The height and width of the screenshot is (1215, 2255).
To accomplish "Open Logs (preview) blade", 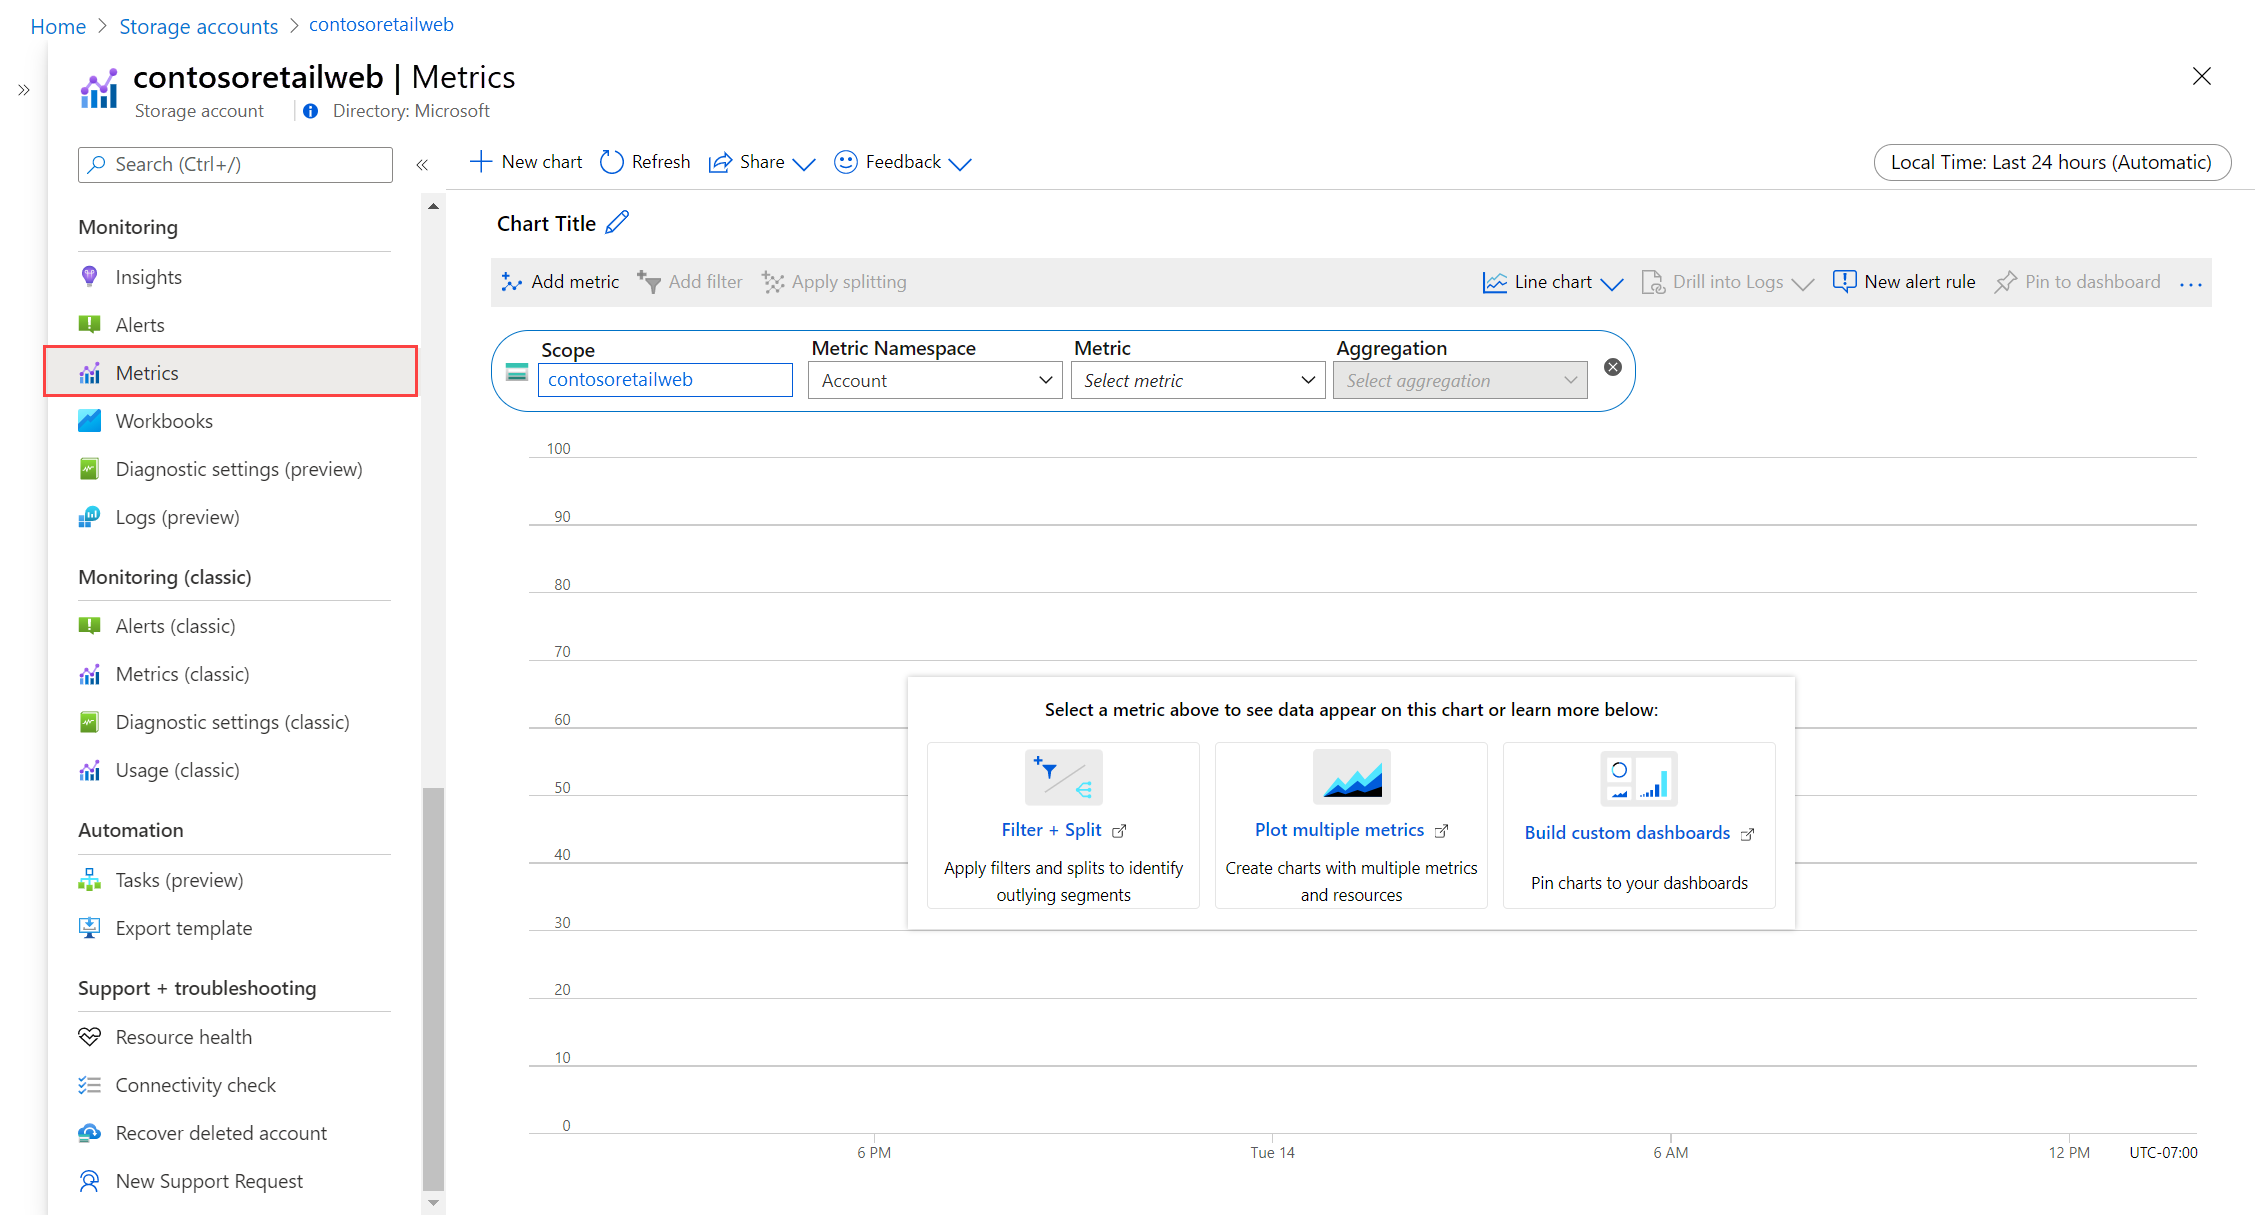I will (177, 516).
